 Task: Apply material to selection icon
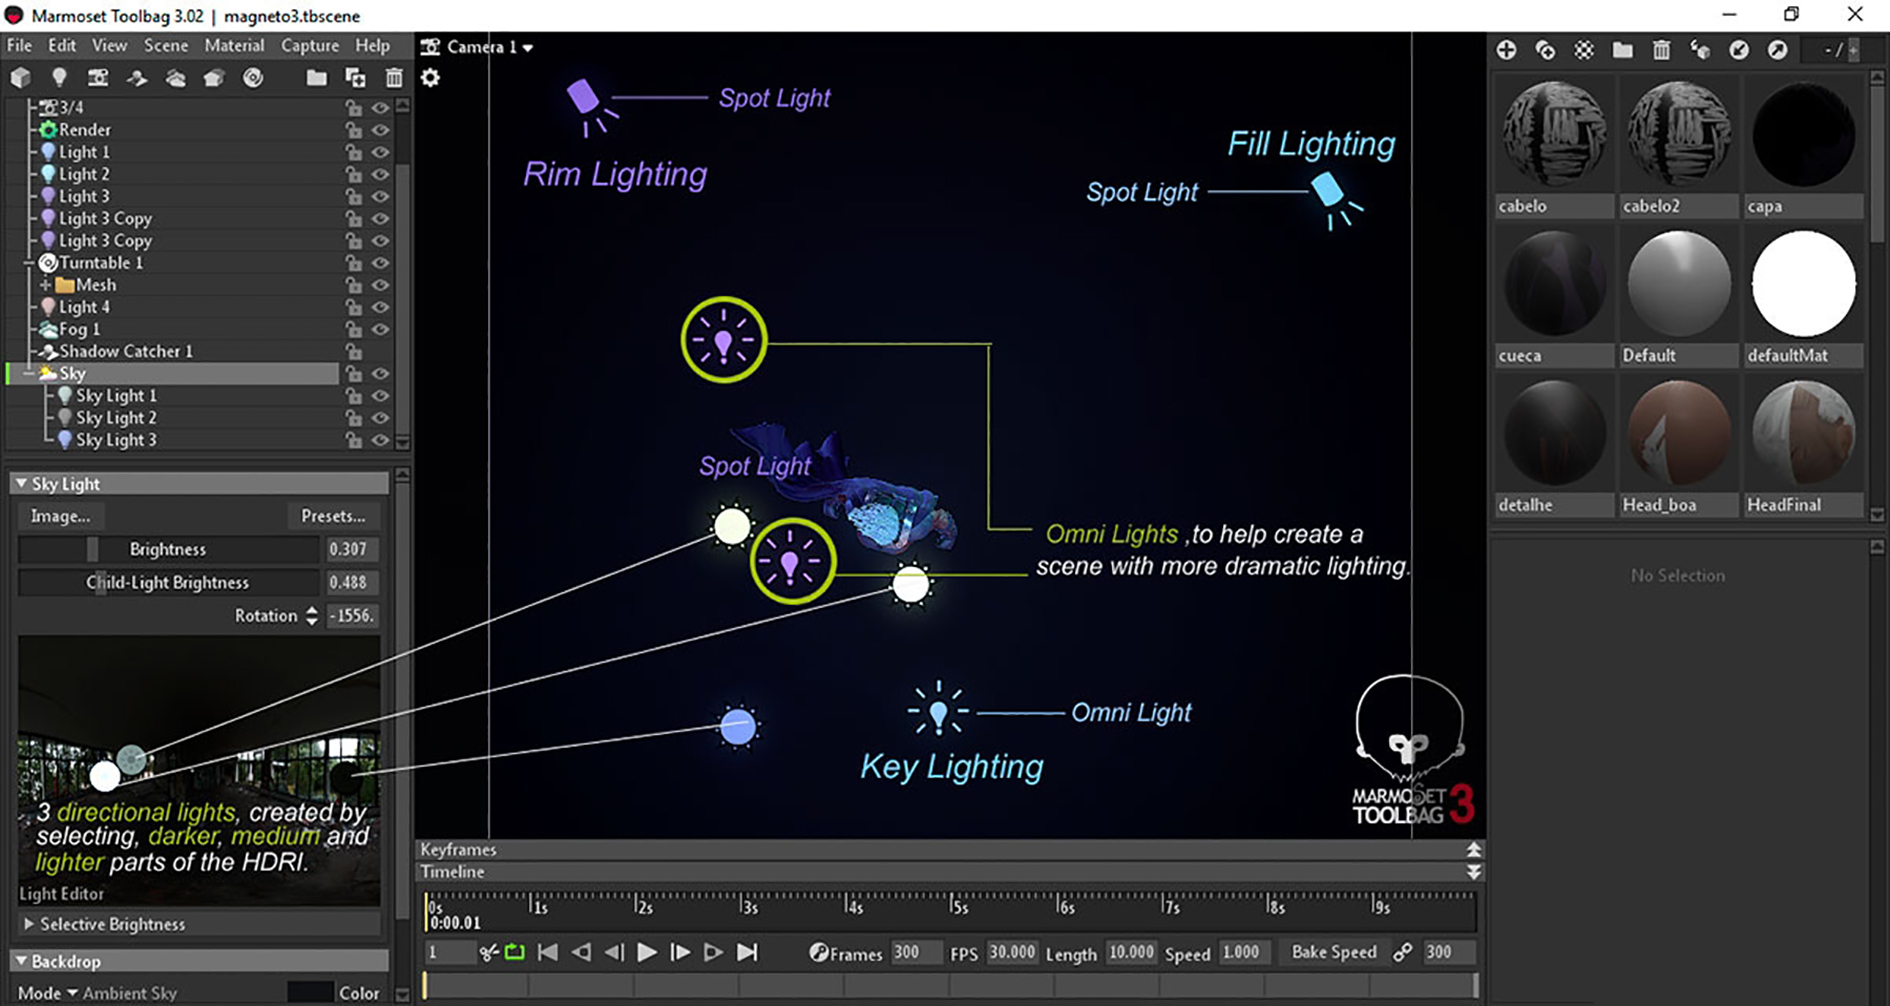click(x=1700, y=50)
